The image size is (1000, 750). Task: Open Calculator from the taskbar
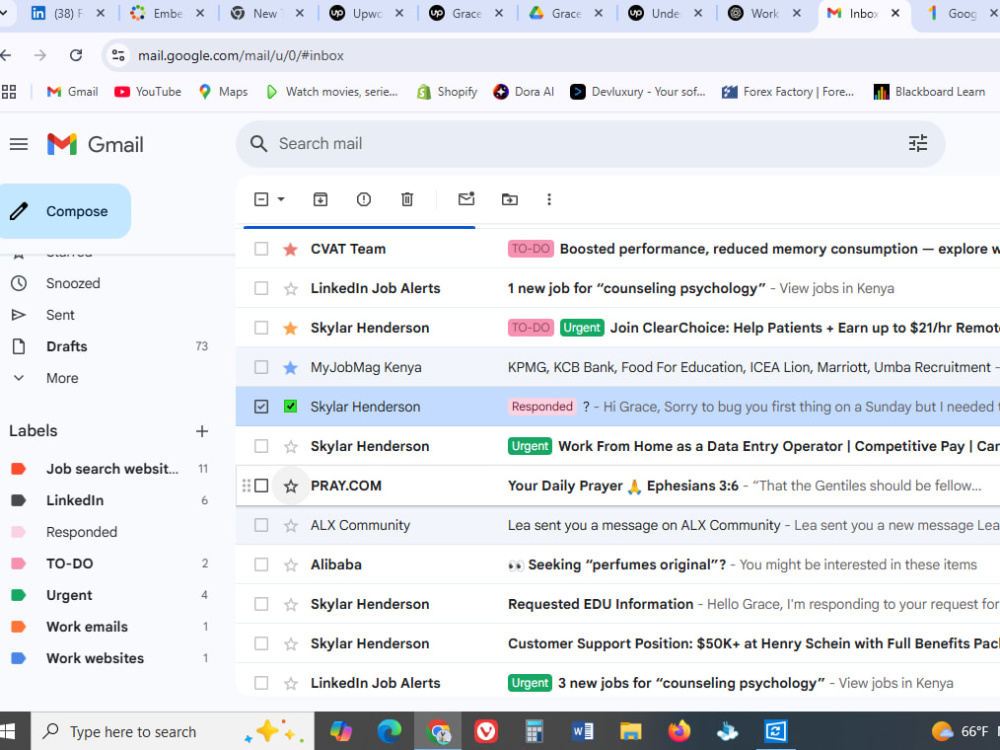tap(534, 732)
